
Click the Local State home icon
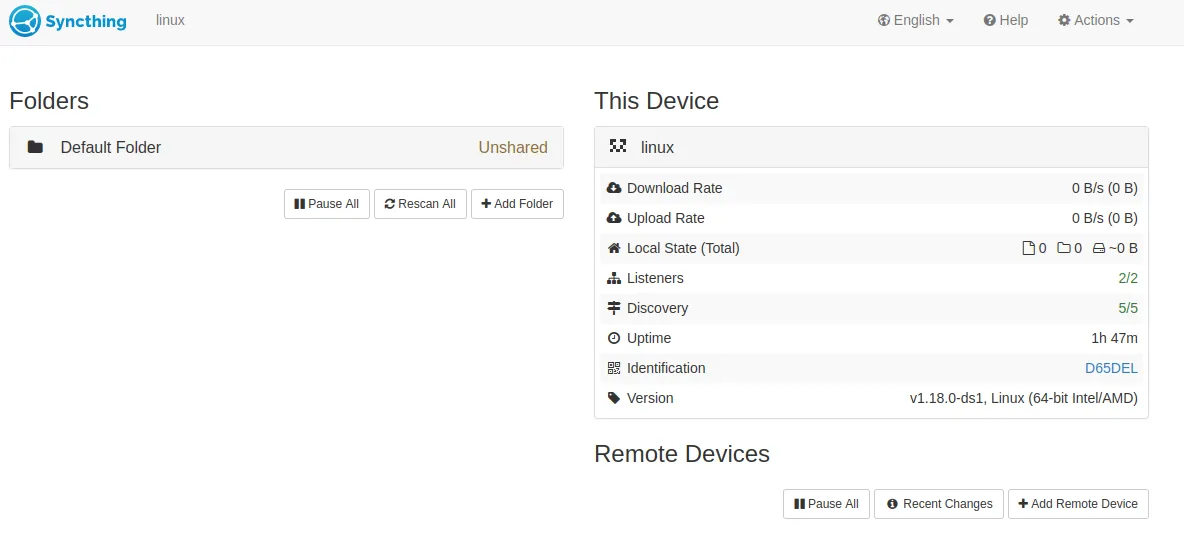[x=614, y=248]
